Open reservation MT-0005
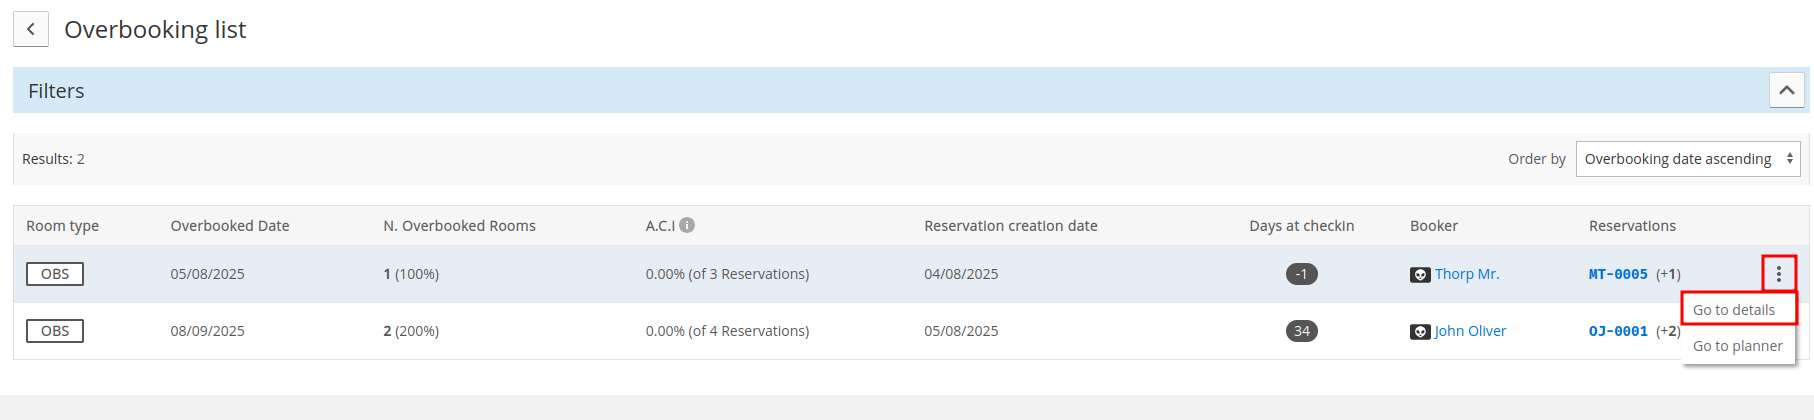1814x420 pixels. coord(1618,274)
